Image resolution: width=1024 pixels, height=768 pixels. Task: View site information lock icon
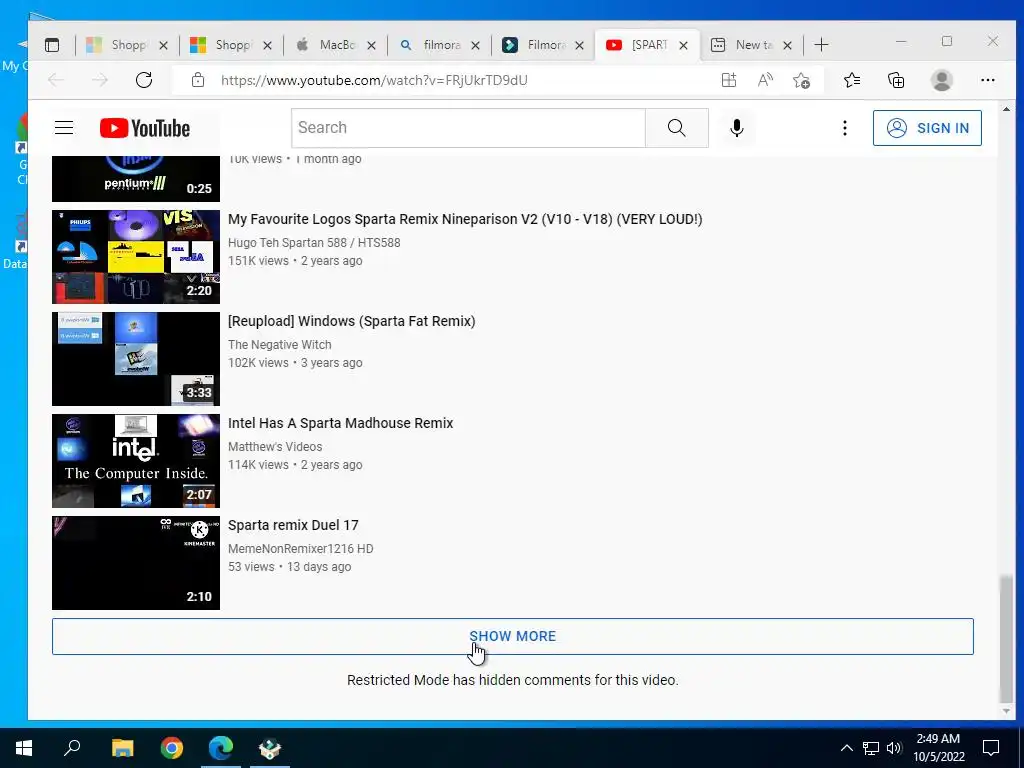[x=198, y=80]
